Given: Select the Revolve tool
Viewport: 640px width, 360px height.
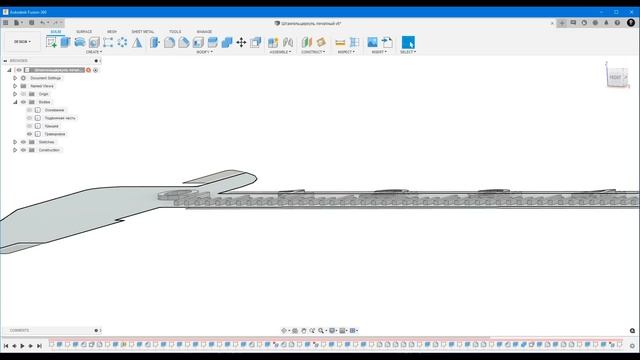Looking at the screenshot, I should coord(80,42).
